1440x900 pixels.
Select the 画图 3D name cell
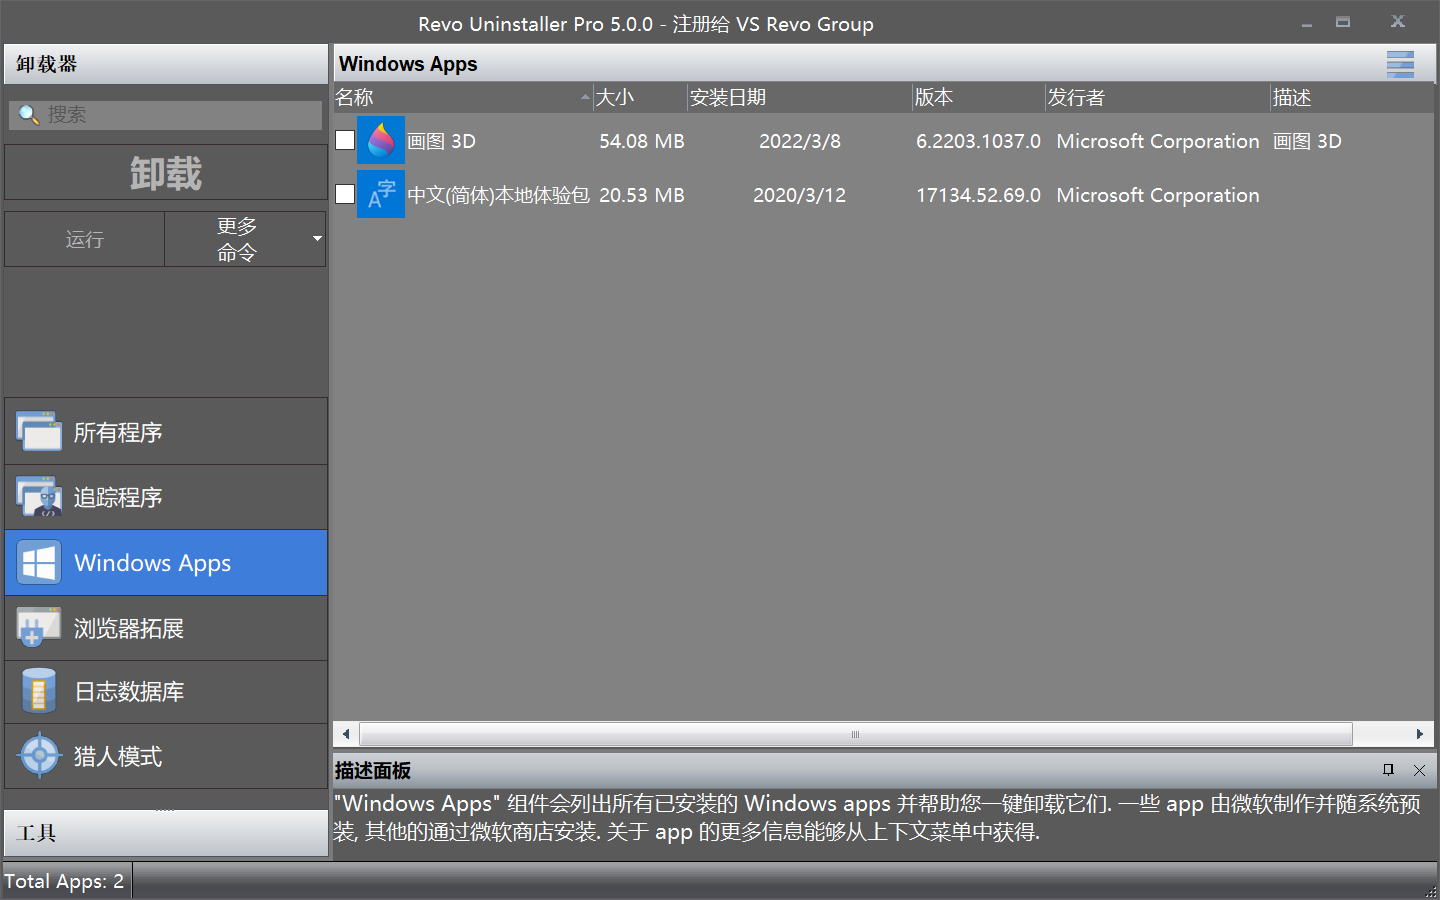coord(441,141)
